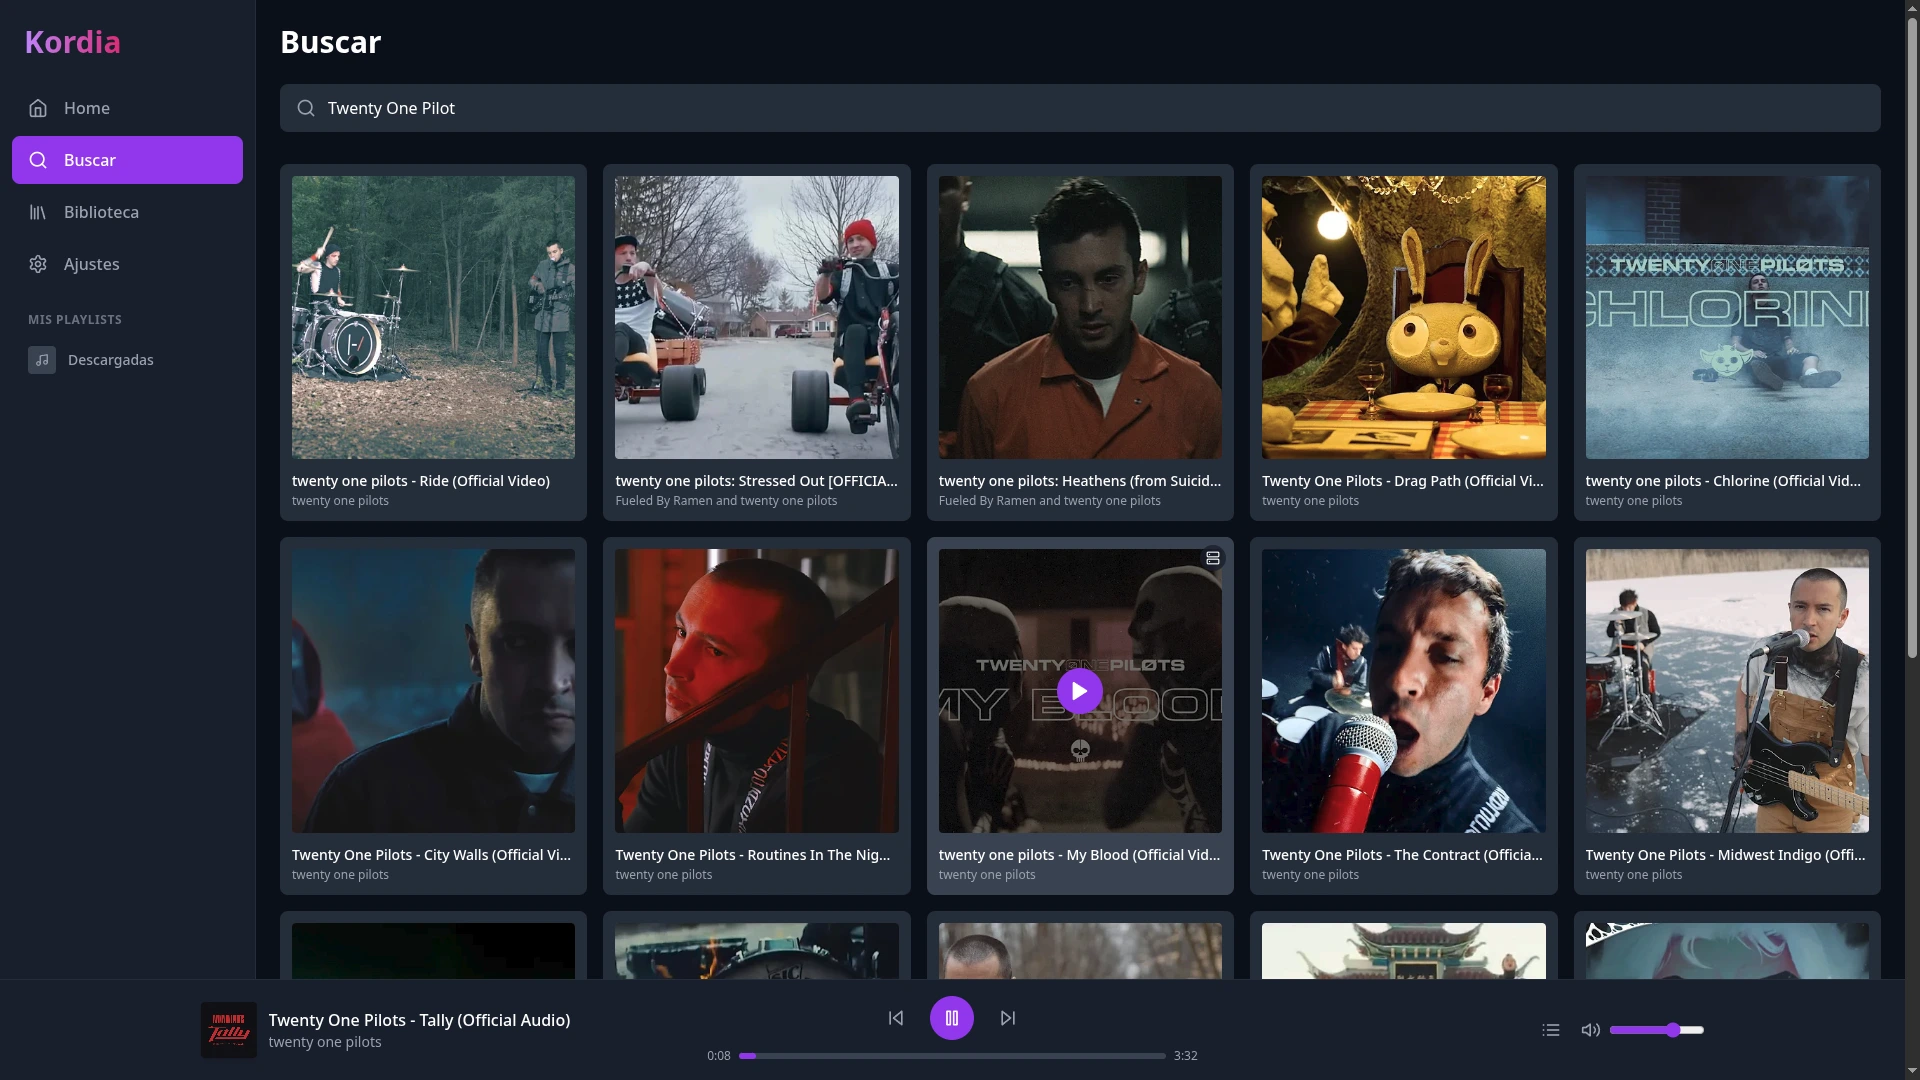This screenshot has height=1080, width=1920.
Task: Open the Midwest Indigo video thumbnail
Action: [x=1727, y=691]
